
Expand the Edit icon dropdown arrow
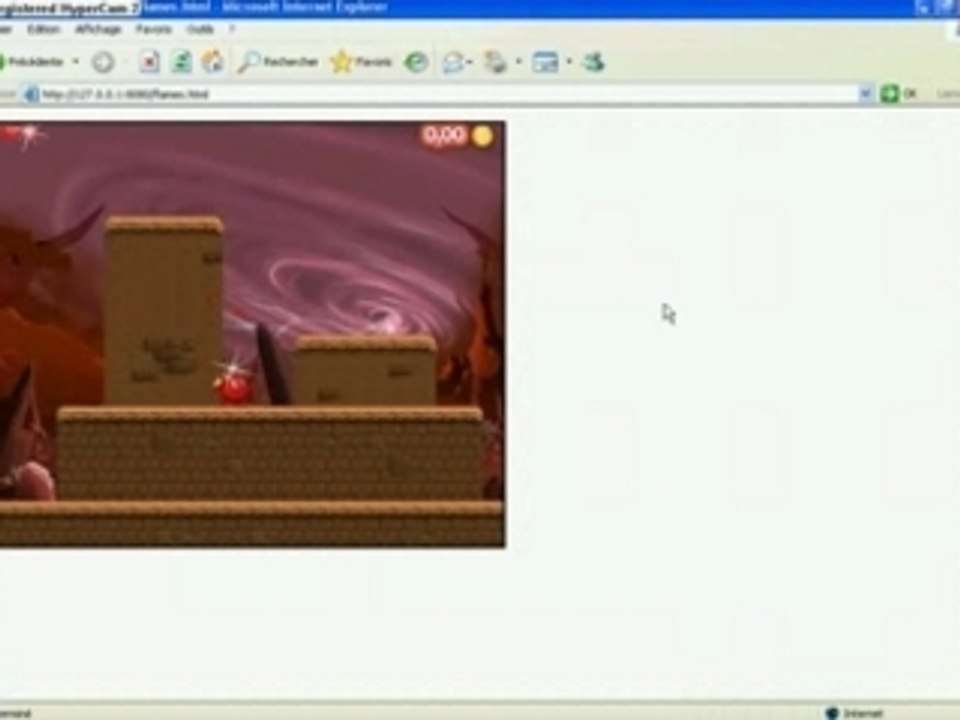pos(569,62)
